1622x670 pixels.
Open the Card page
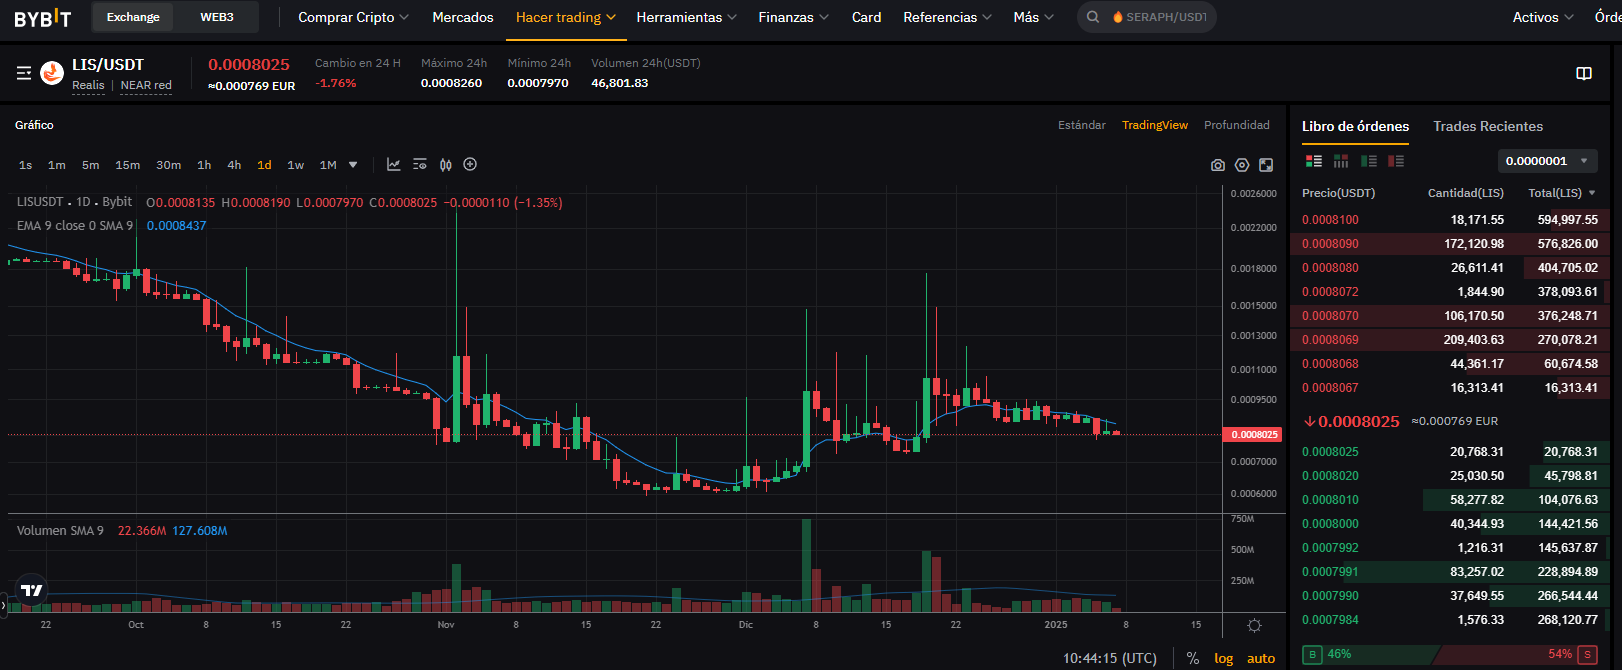coord(866,17)
